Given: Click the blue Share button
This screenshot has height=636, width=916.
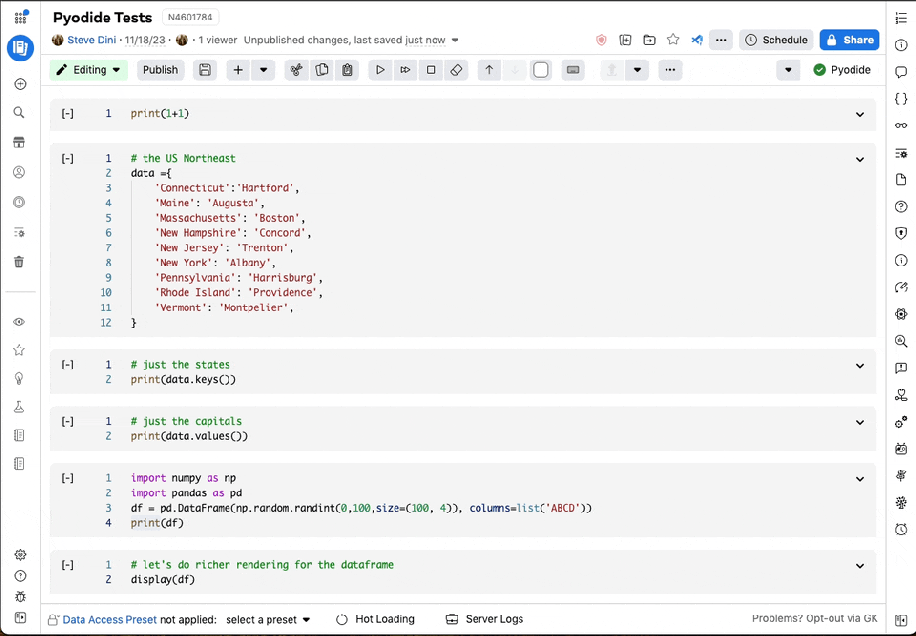Looking at the screenshot, I should click(x=849, y=40).
